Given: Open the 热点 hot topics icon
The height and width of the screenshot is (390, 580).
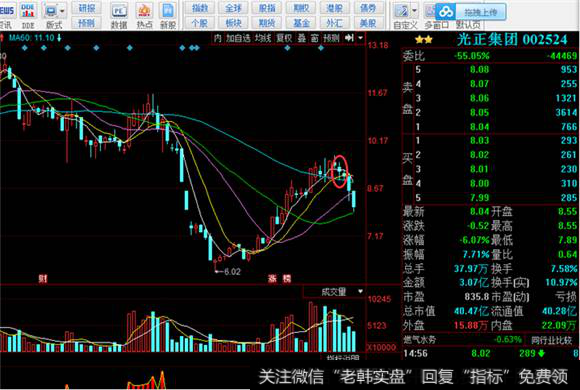Looking at the screenshot, I should pos(145,11).
